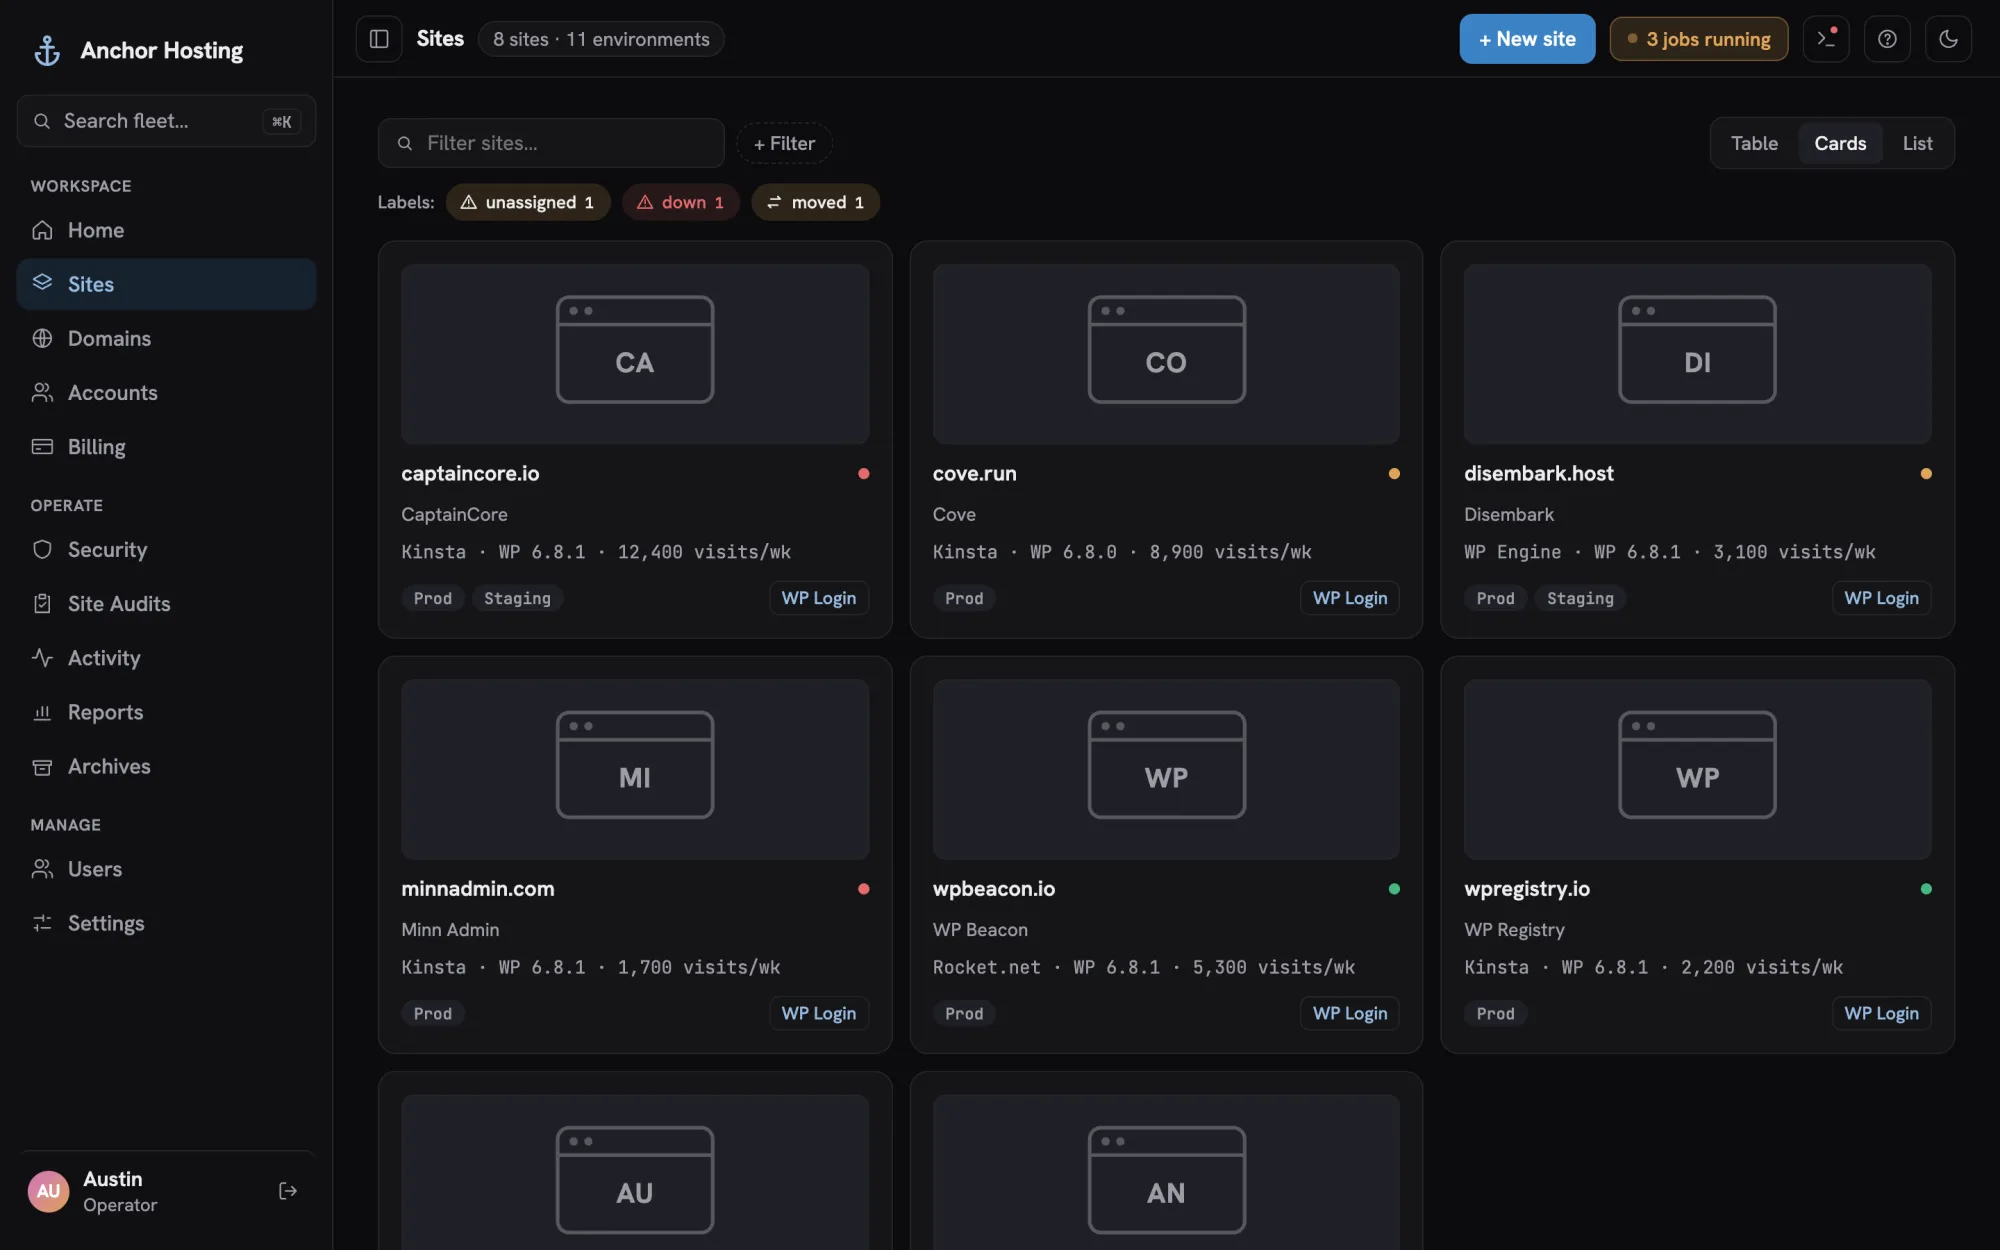Click the Anchor Hosting anchor logo
This screenshot has height=1250, width=2000.
[x=47, y=50]
